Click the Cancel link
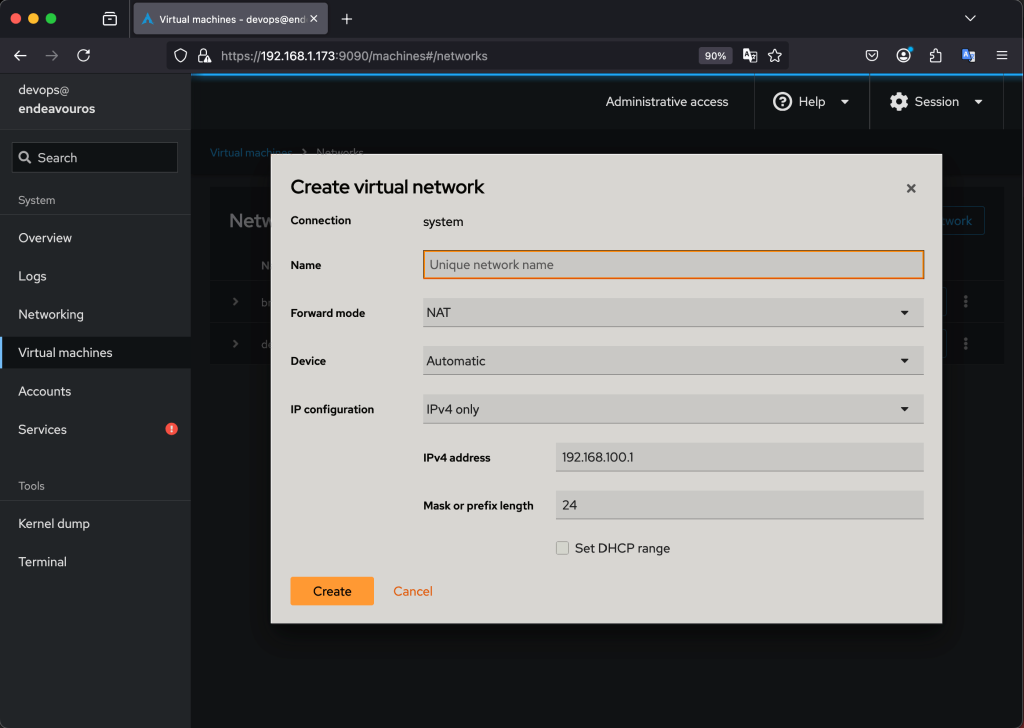This screenshot has height=728, width=1024. tap(412, 591)
